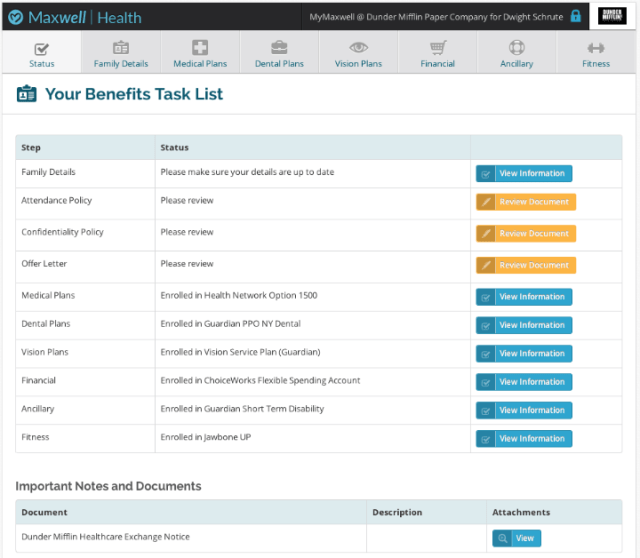Image resolution: width=640 pixels, height=558 pixels.
Task: View Information for Vision Plans step
Action: point(524,354)
